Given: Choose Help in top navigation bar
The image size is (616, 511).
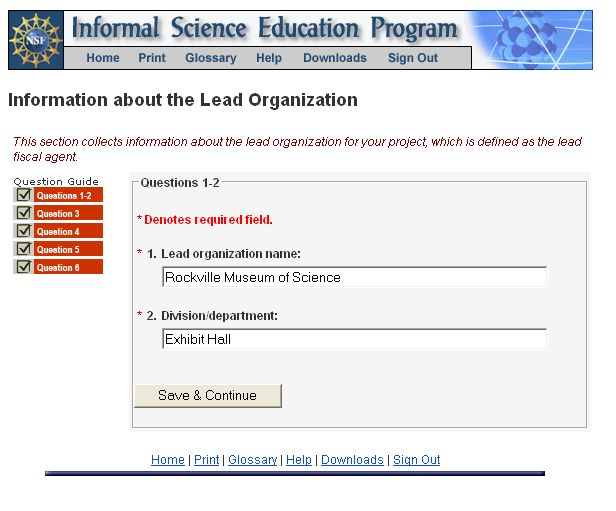Looking at the screenshot, I should (269, 58).
